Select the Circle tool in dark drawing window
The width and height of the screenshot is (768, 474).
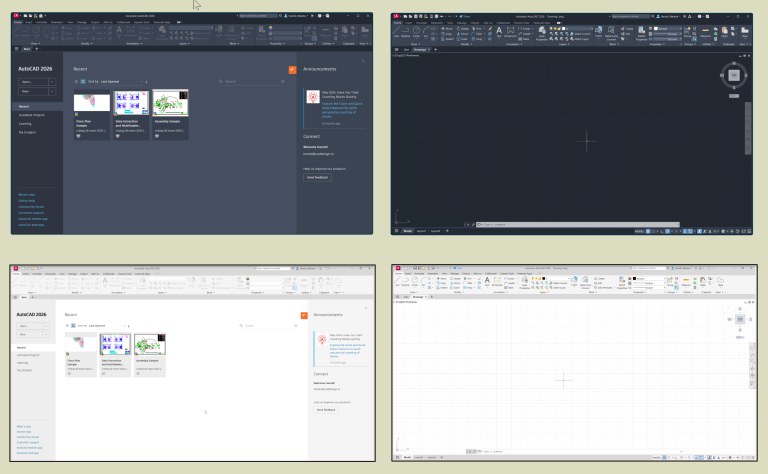(416, 31)
